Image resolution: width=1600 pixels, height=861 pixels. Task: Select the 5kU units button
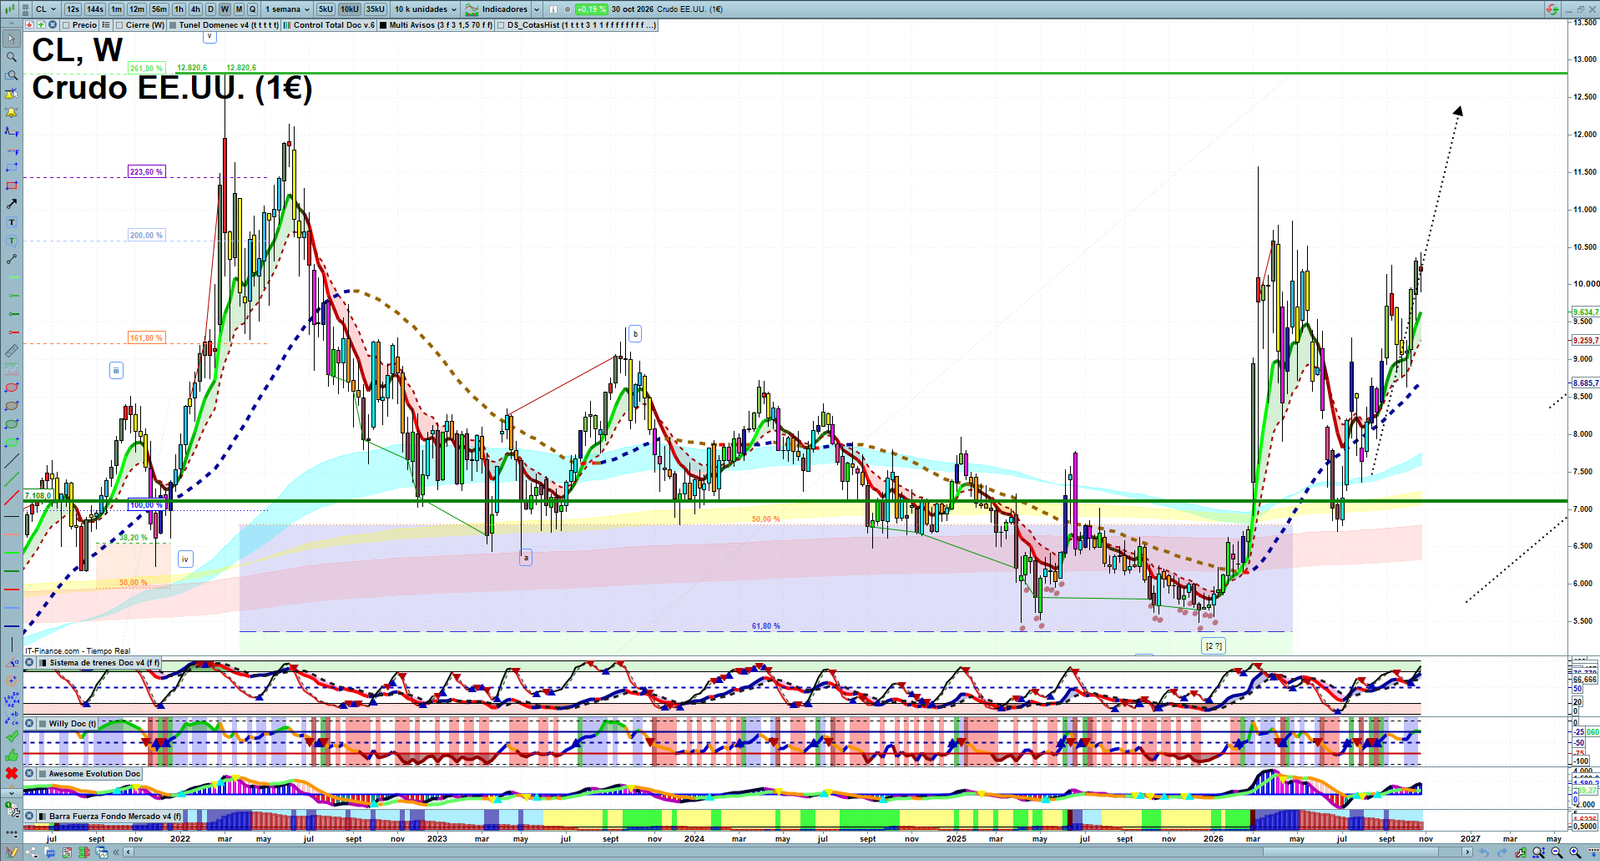[x=326, y=9]
